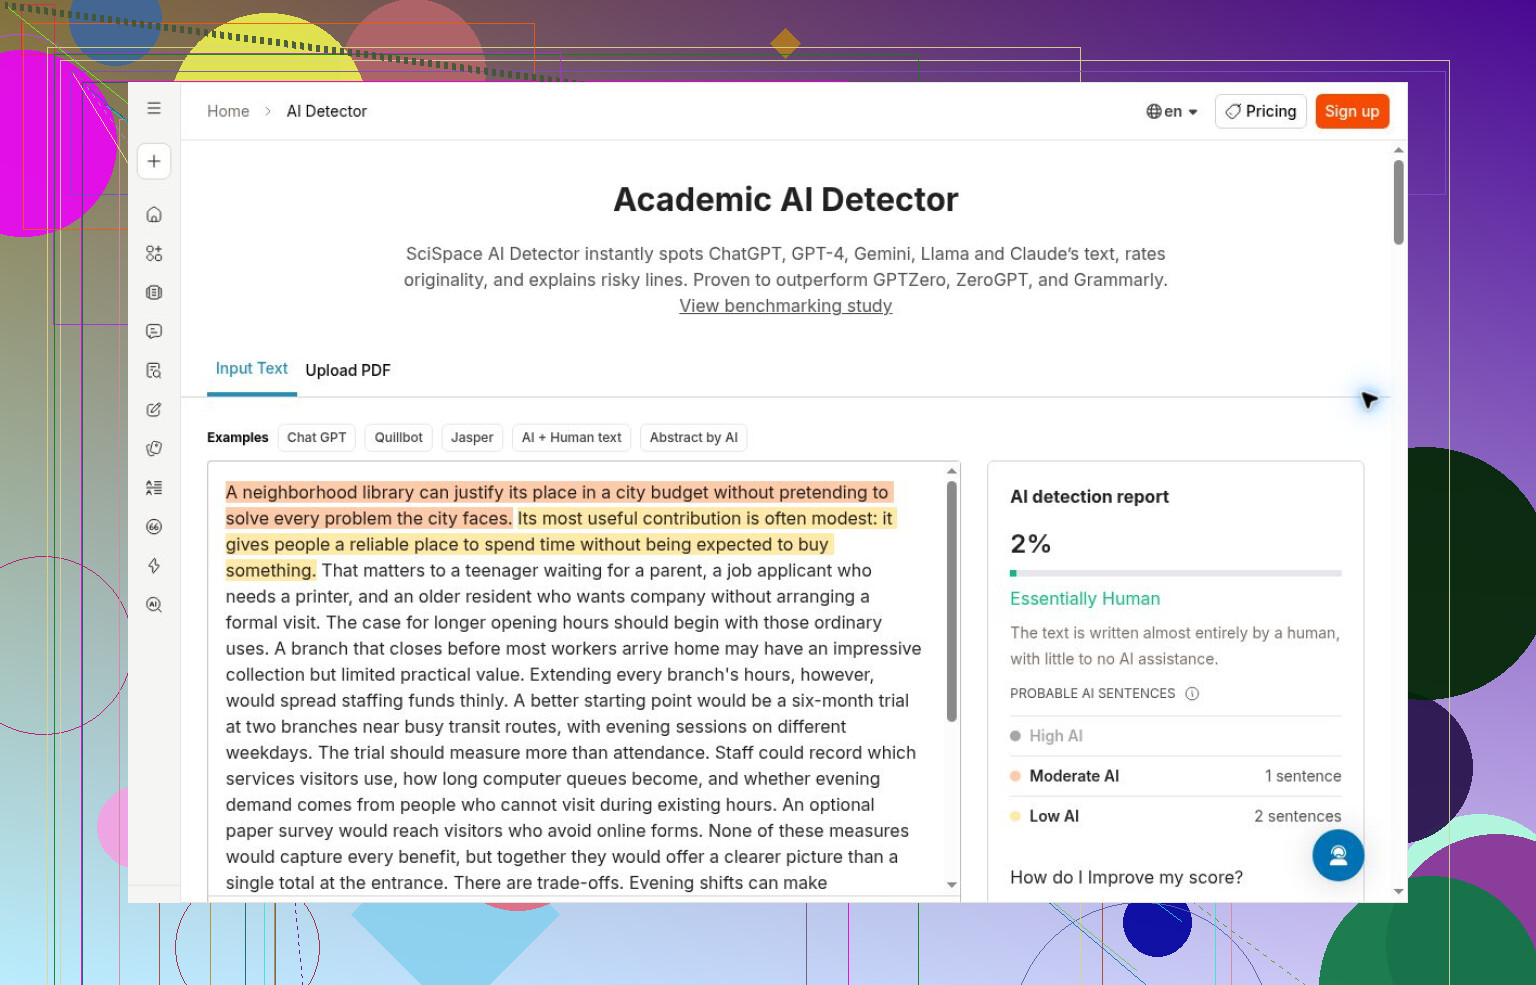The height and width of the screenshot is (985, 1536).
Task: Click the info icon beside Probable AI Sentences
Action: (1192, 693)
